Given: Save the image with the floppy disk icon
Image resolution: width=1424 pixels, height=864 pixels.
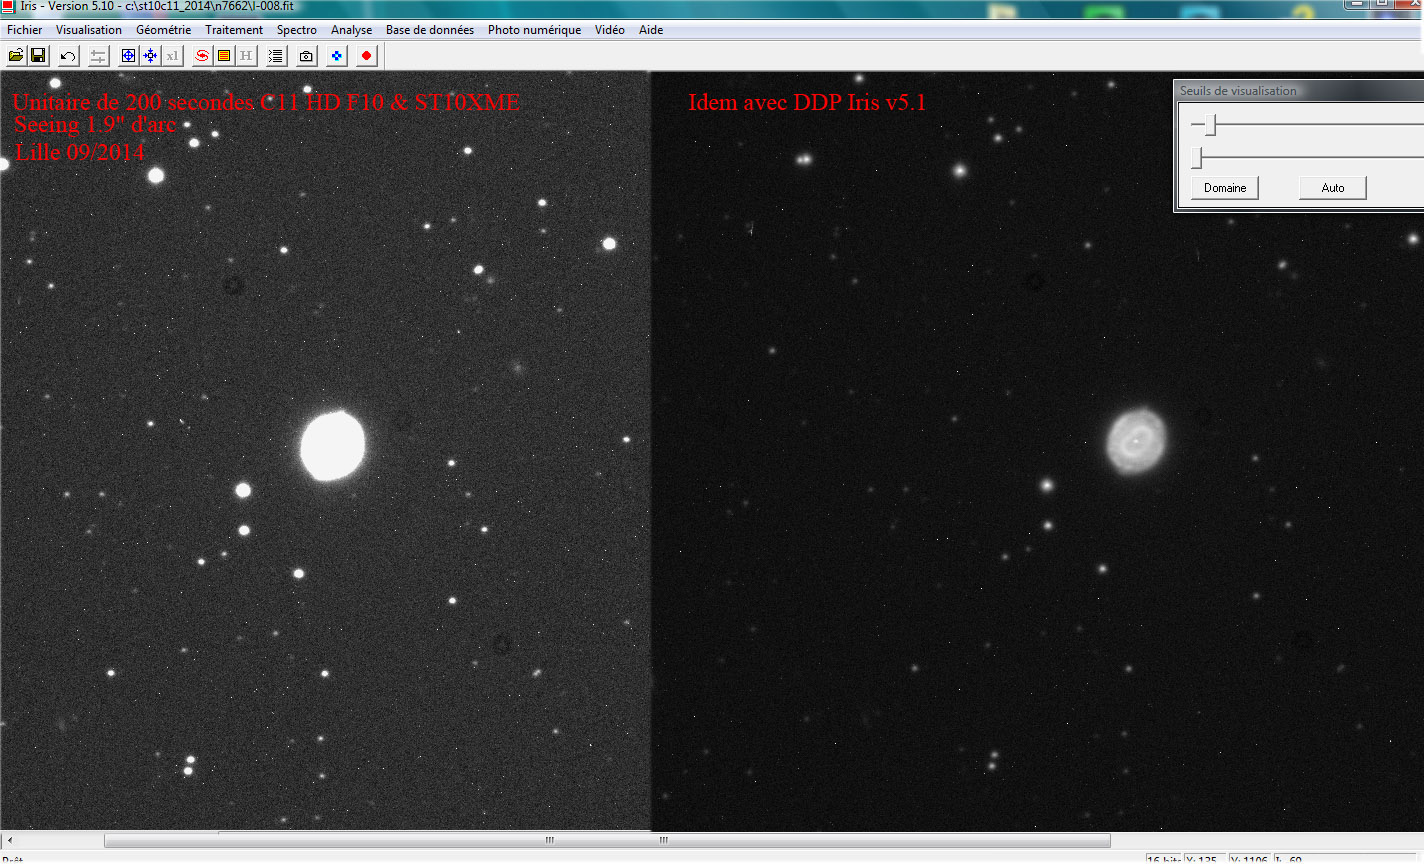Looking at the screenshot, I should click(38, 56).
